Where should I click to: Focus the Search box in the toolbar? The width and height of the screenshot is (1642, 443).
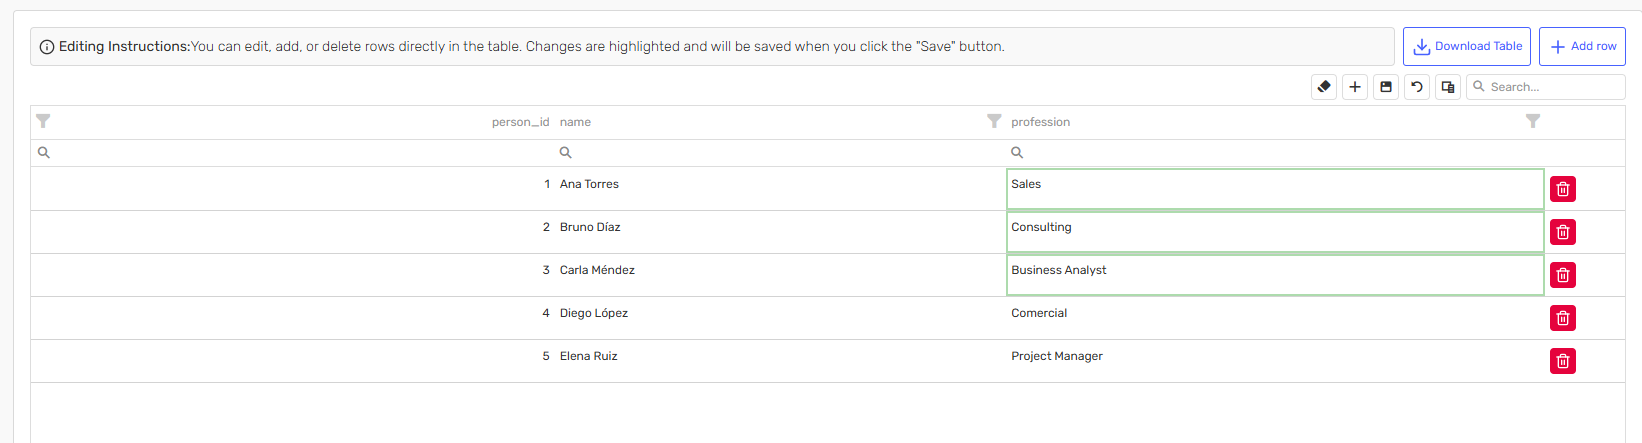1553,87
